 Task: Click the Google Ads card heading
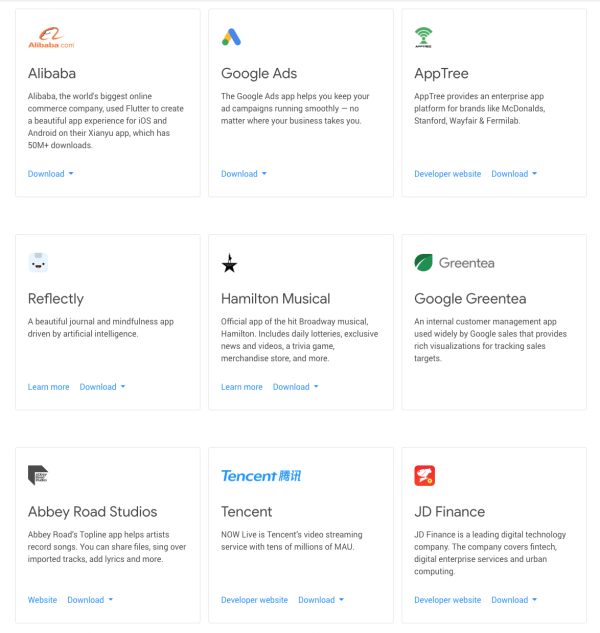pyautogui.click(x=259, y=73)
